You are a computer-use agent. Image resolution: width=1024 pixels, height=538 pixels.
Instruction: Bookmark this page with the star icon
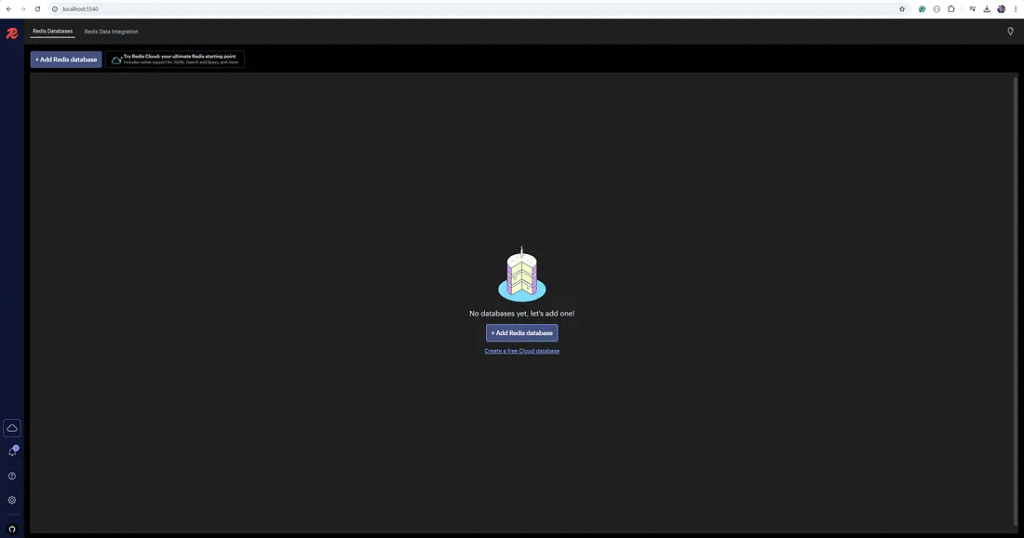[x=902, y=9]
